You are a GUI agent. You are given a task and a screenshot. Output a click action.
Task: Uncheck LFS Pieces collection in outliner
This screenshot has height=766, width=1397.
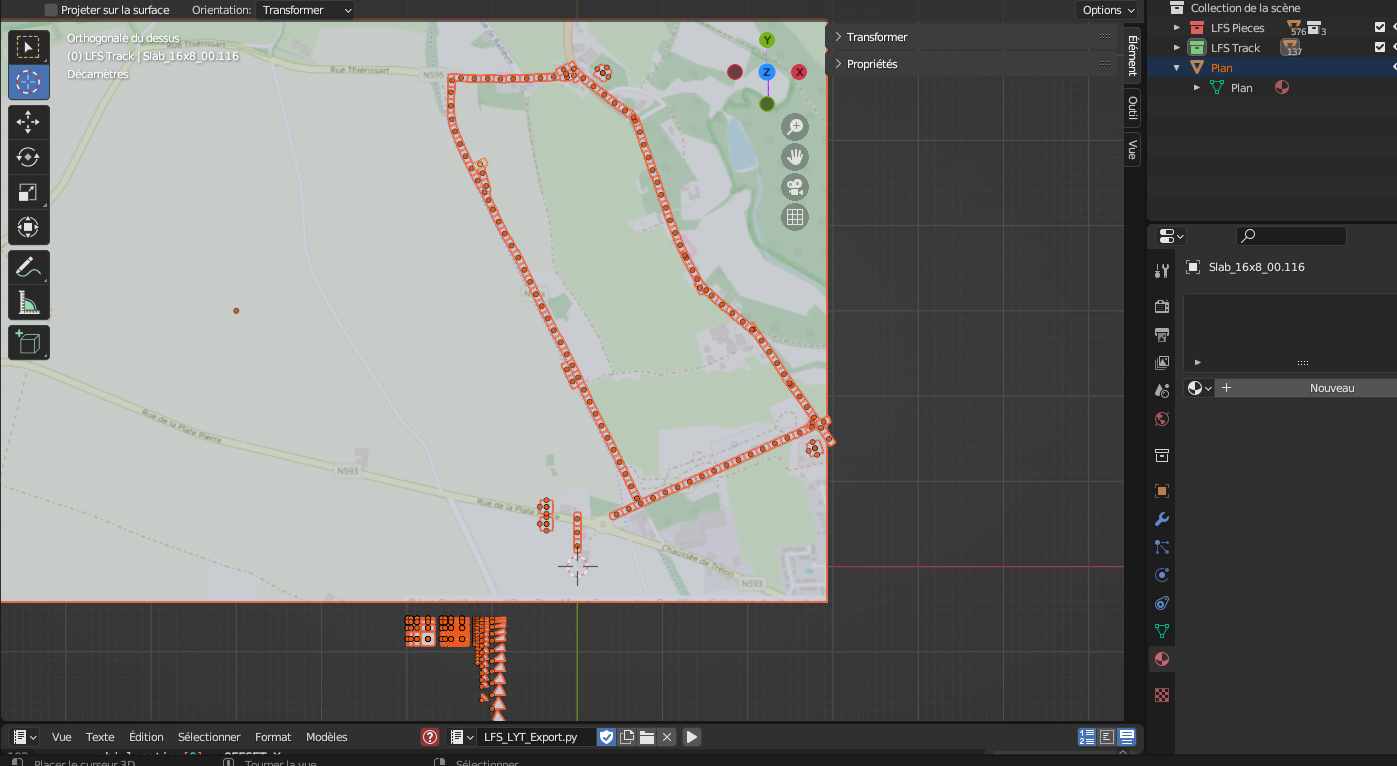1380,28
